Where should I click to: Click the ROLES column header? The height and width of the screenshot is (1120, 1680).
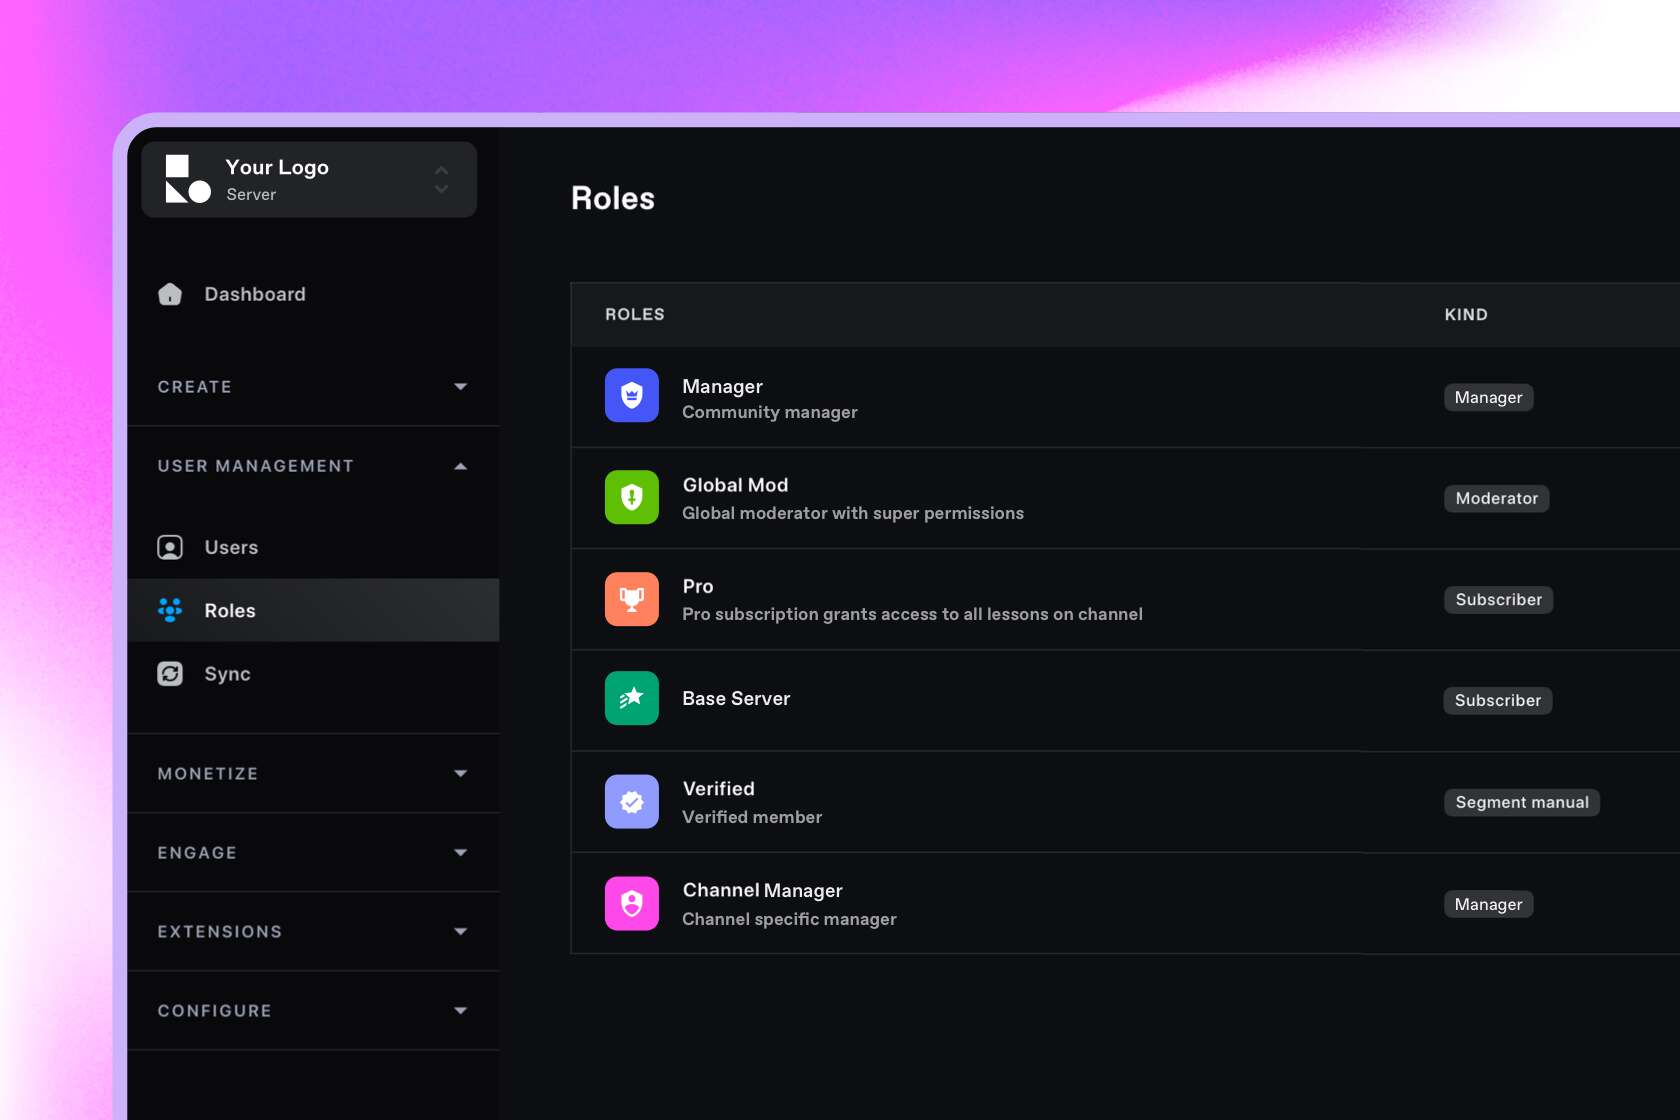click(x=635, y=314)
